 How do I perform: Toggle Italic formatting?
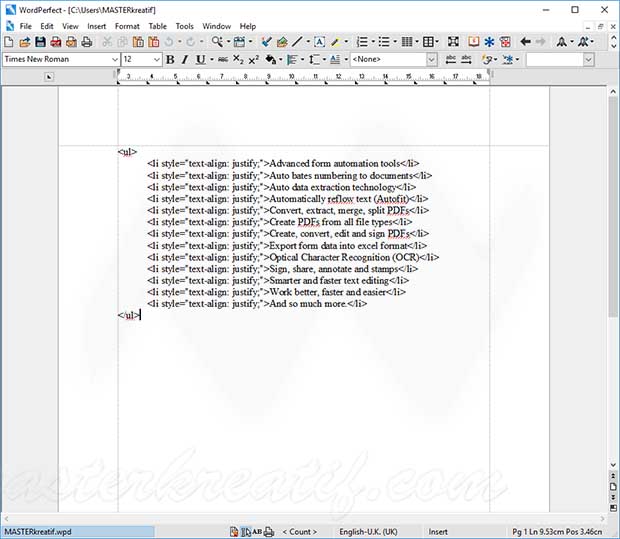[185, 60]
